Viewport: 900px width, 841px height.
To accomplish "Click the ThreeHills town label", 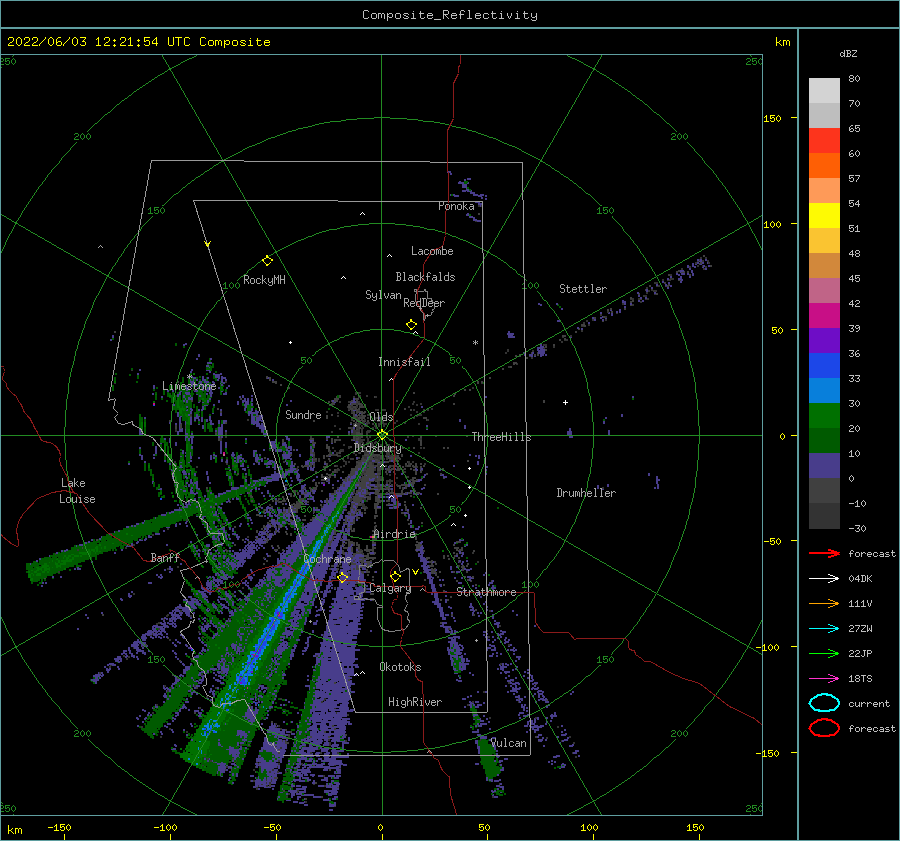I will [501, 437].
